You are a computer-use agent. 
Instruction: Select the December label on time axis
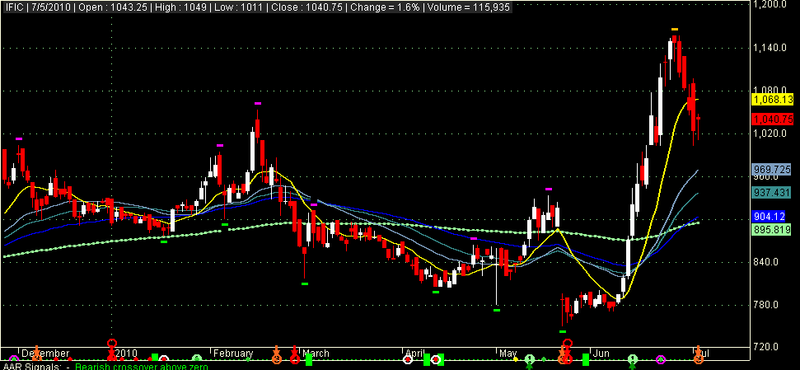[x=45, y=353]
